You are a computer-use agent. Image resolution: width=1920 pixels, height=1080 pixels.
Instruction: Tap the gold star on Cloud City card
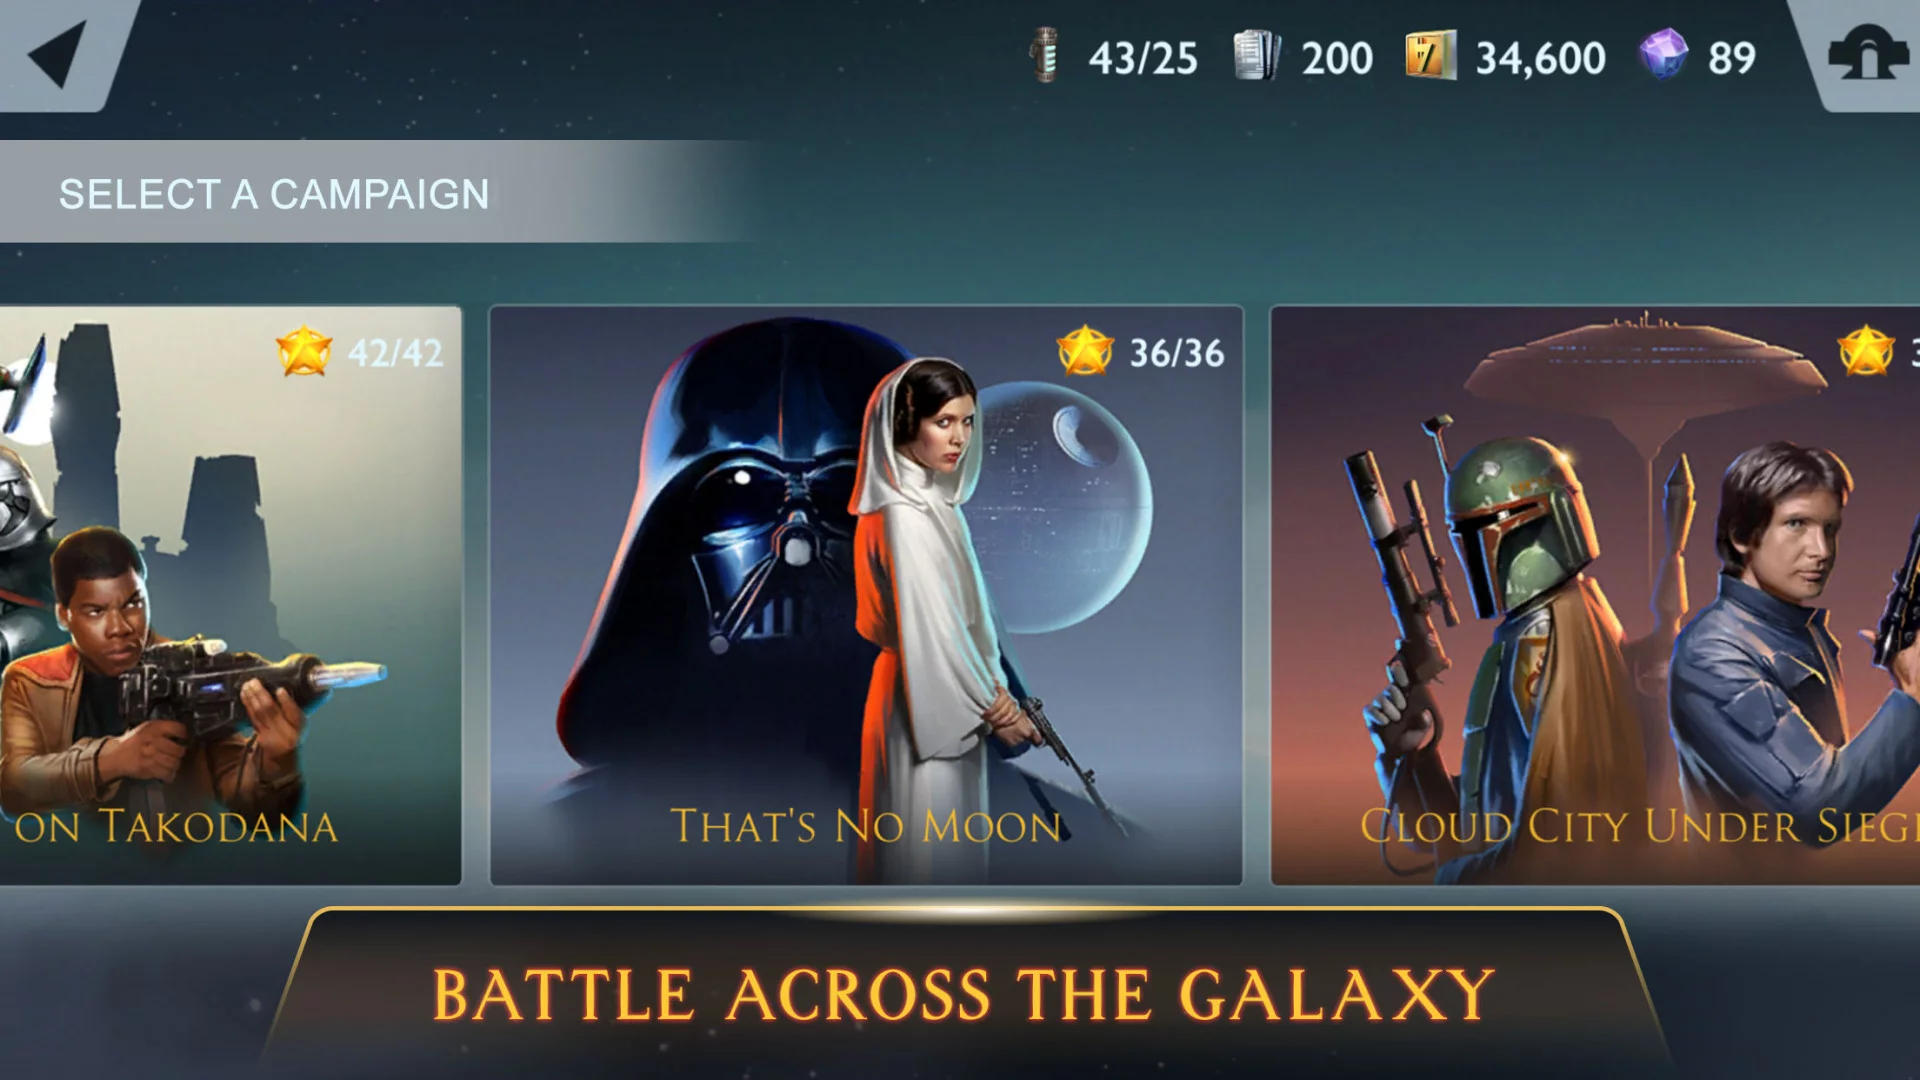tap(1866, 351)
